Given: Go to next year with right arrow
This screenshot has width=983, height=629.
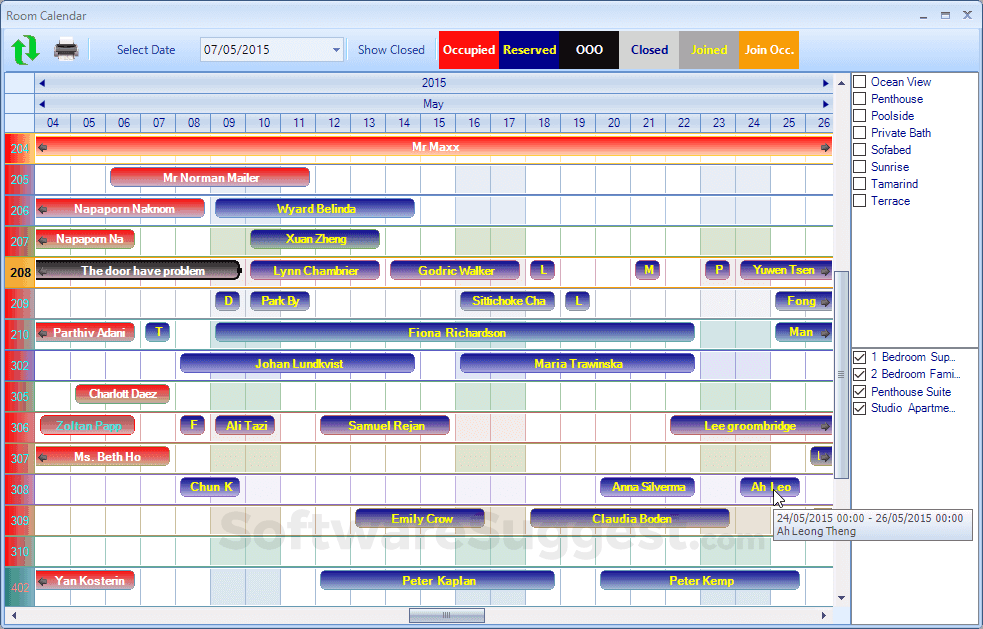Looking at the screenshot, I should [x=826, y=83].
